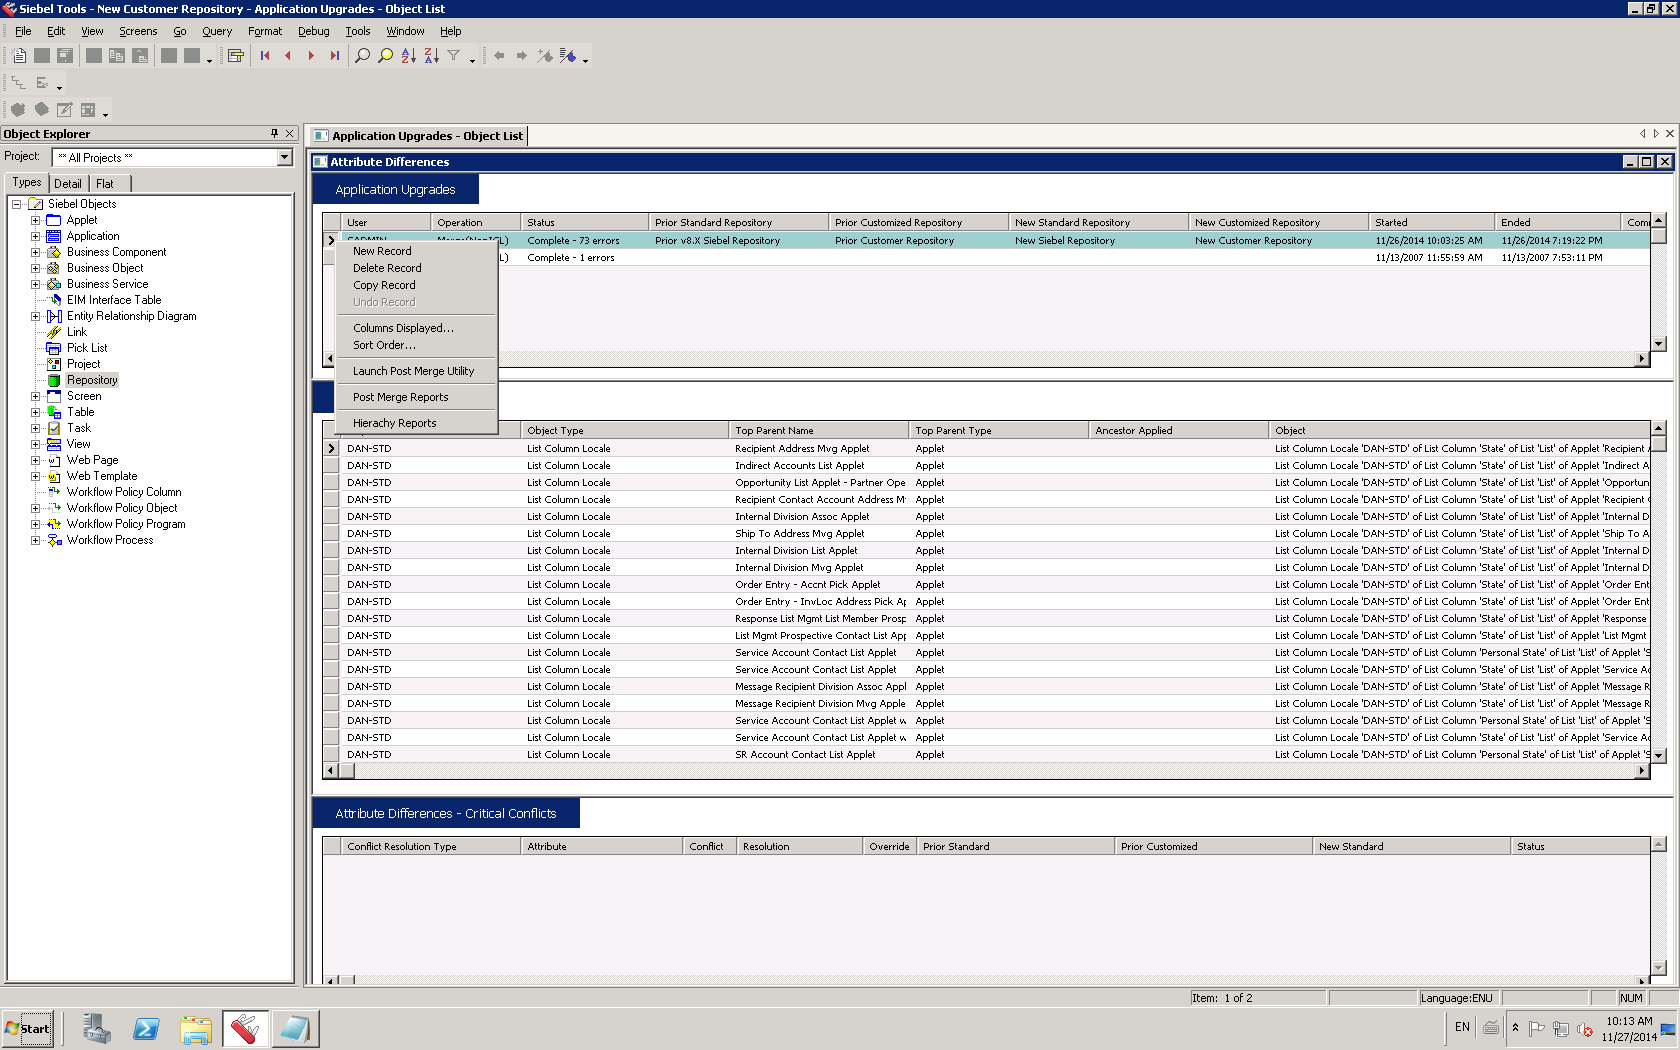Image resolution: width=1680 pixels, height=1050 pixels.
Task: Switch to the Detail tab
Action: coord(68,184)
